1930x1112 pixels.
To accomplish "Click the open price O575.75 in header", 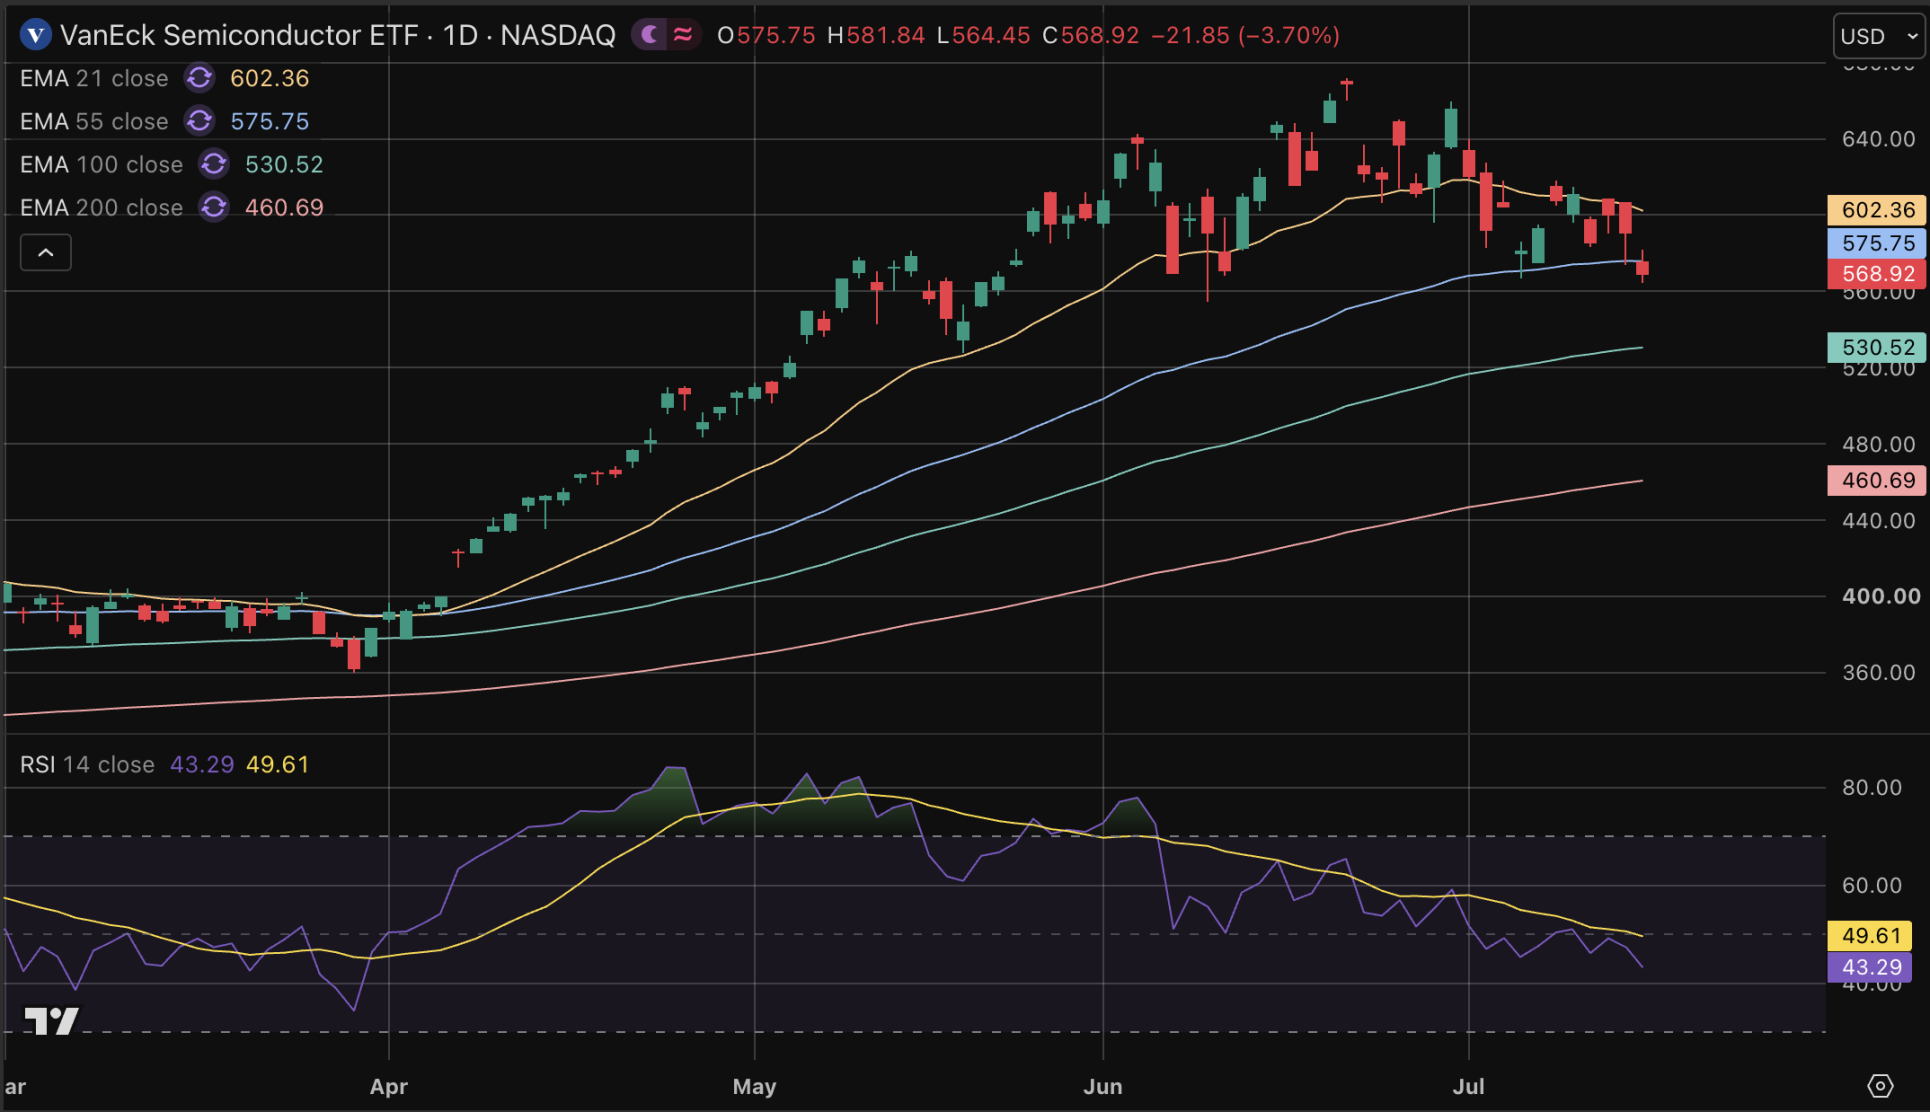I will tap(766, 35).
